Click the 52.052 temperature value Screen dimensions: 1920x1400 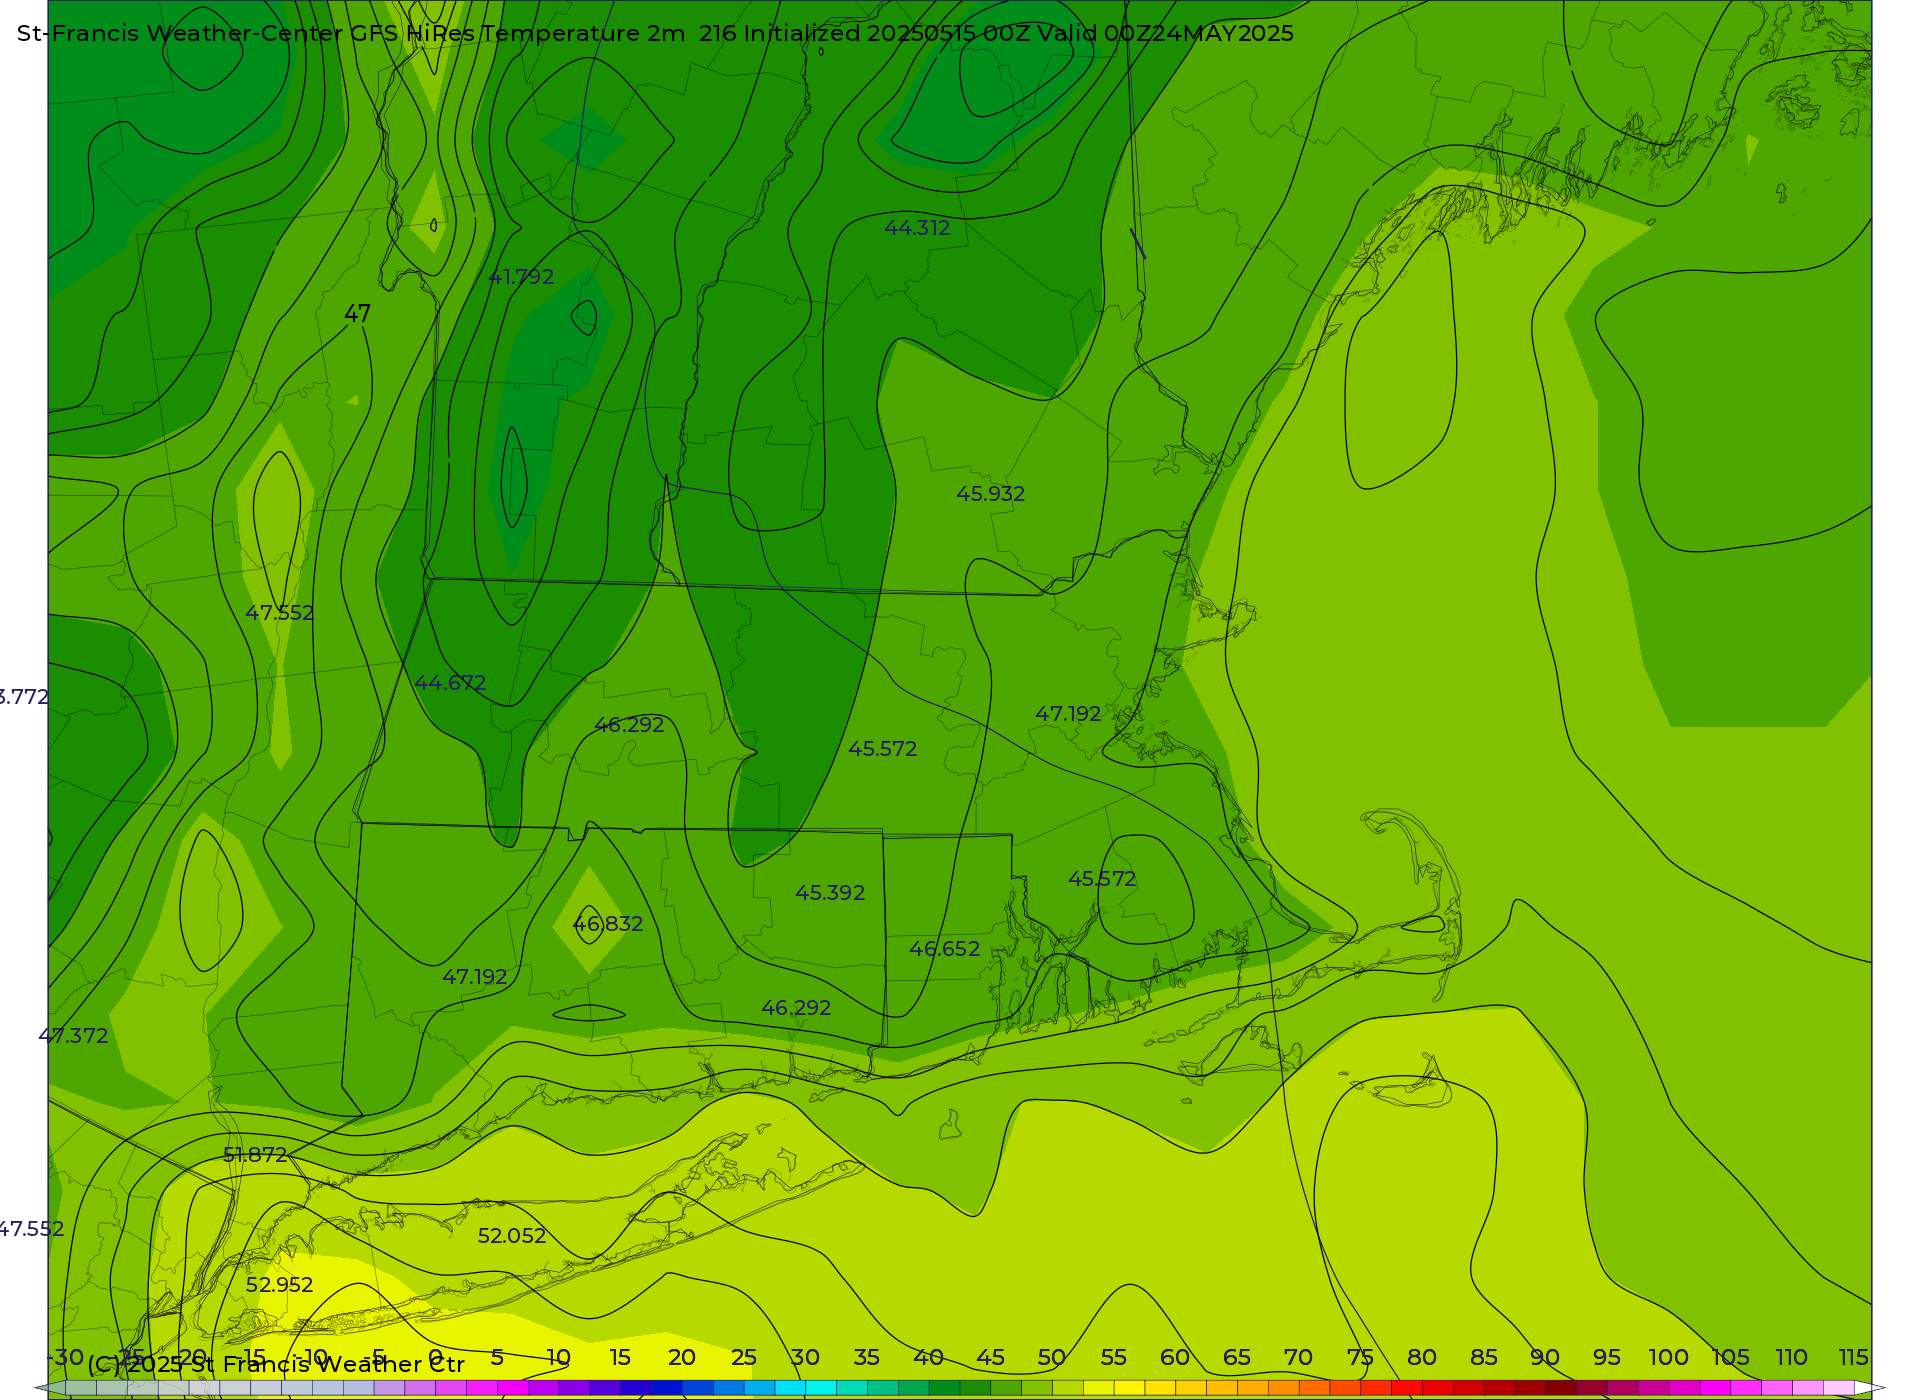(512, 1236)
